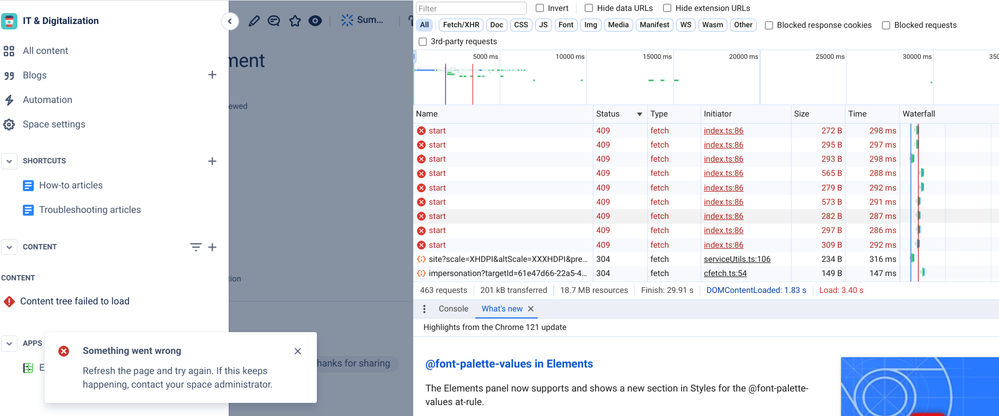Click the pencil edit icon

(254, 21)
